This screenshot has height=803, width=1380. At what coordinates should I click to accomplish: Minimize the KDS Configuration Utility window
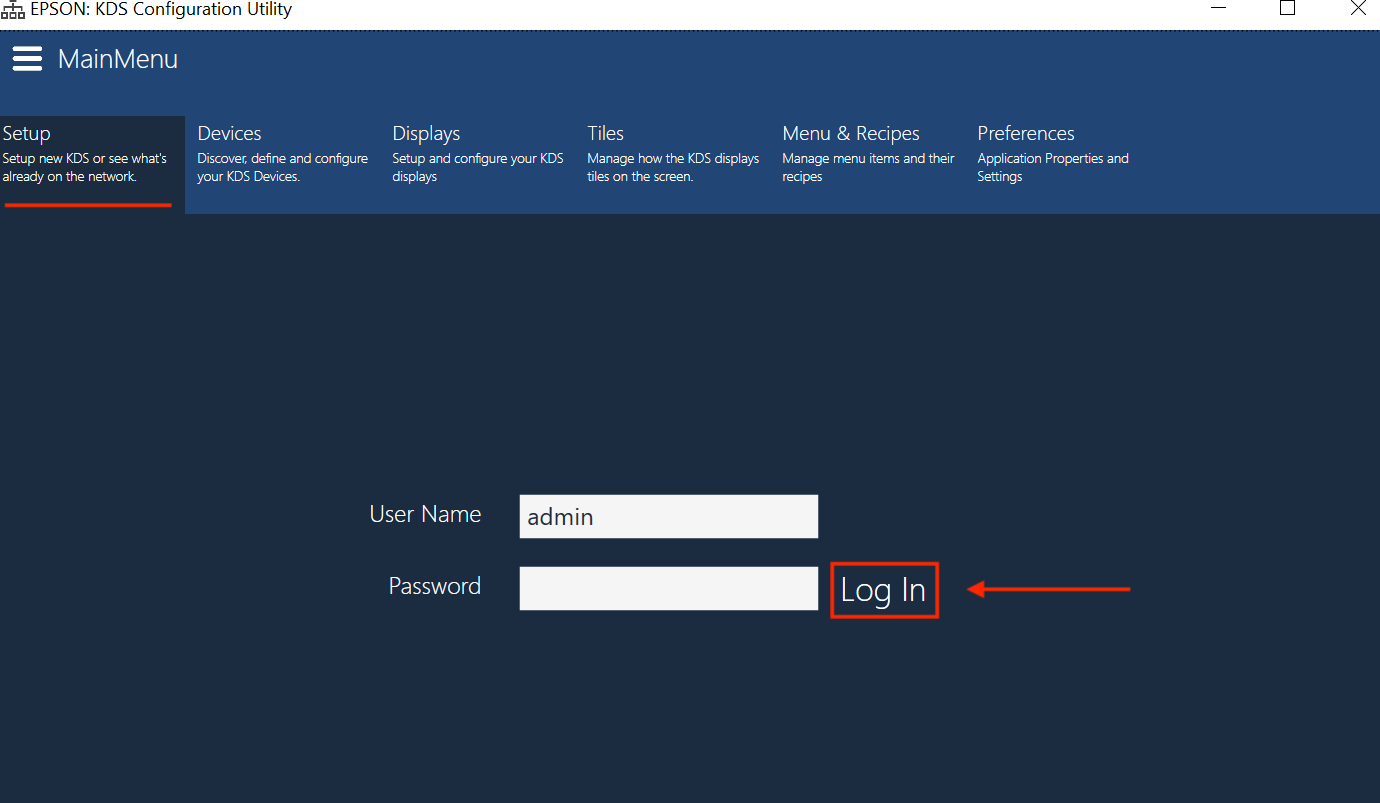(1219, 9)
